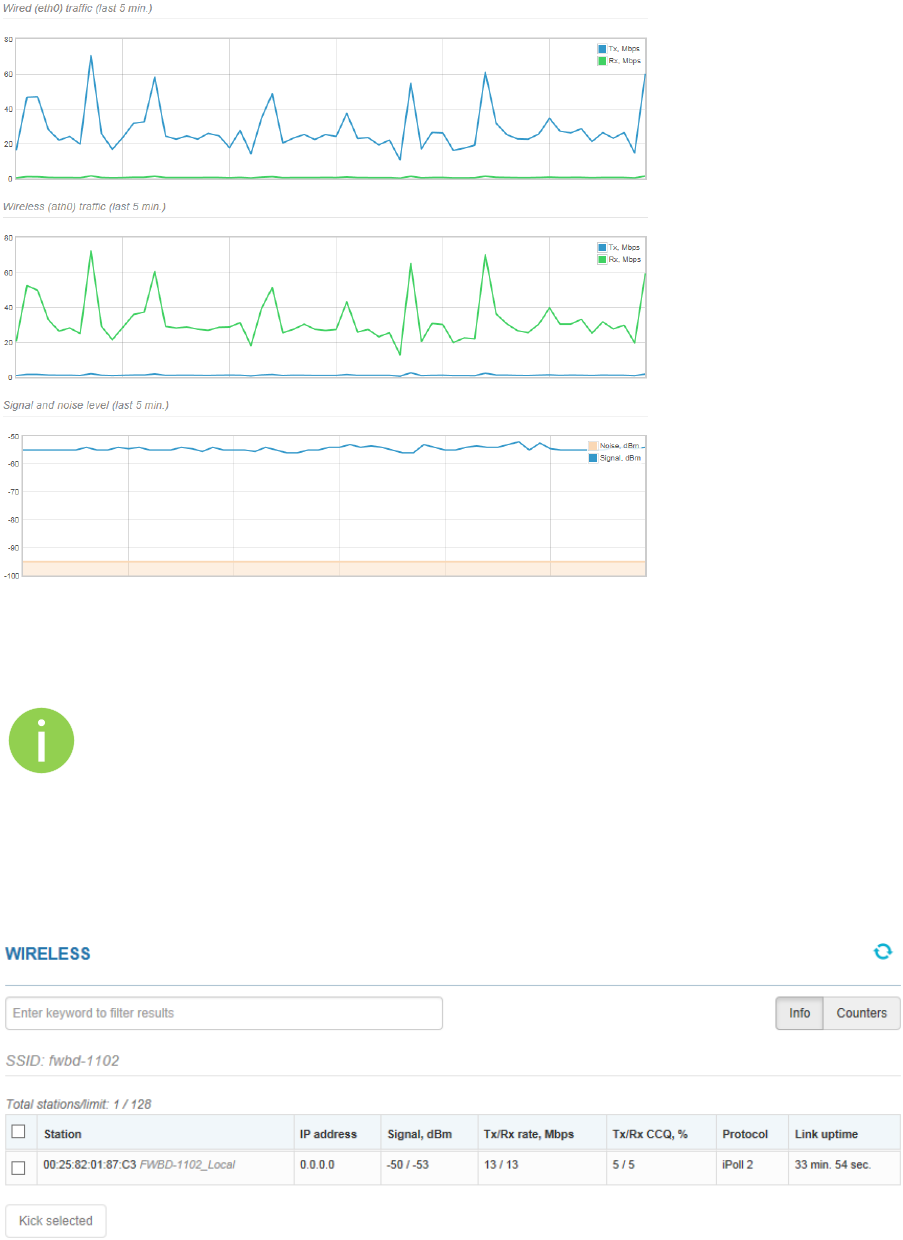The image size is (903, 1240).
Task: Switch to the Counters tab
Action: click(x=862, y=1013)
